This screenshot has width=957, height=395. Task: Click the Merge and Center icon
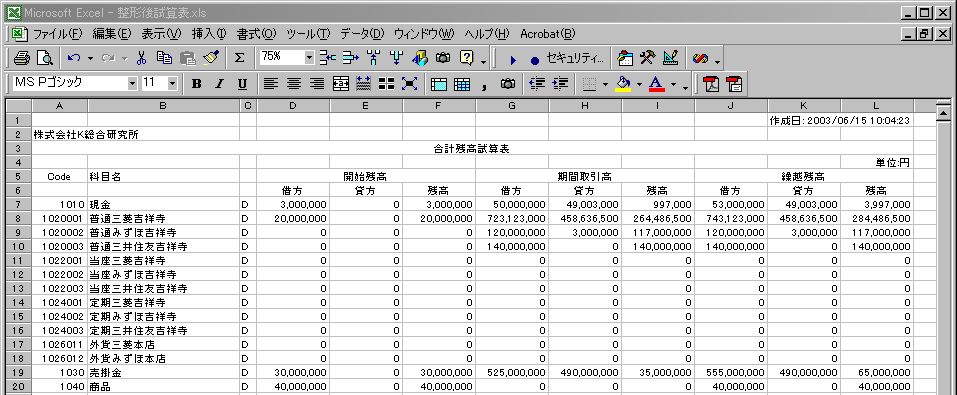[341, 84]
